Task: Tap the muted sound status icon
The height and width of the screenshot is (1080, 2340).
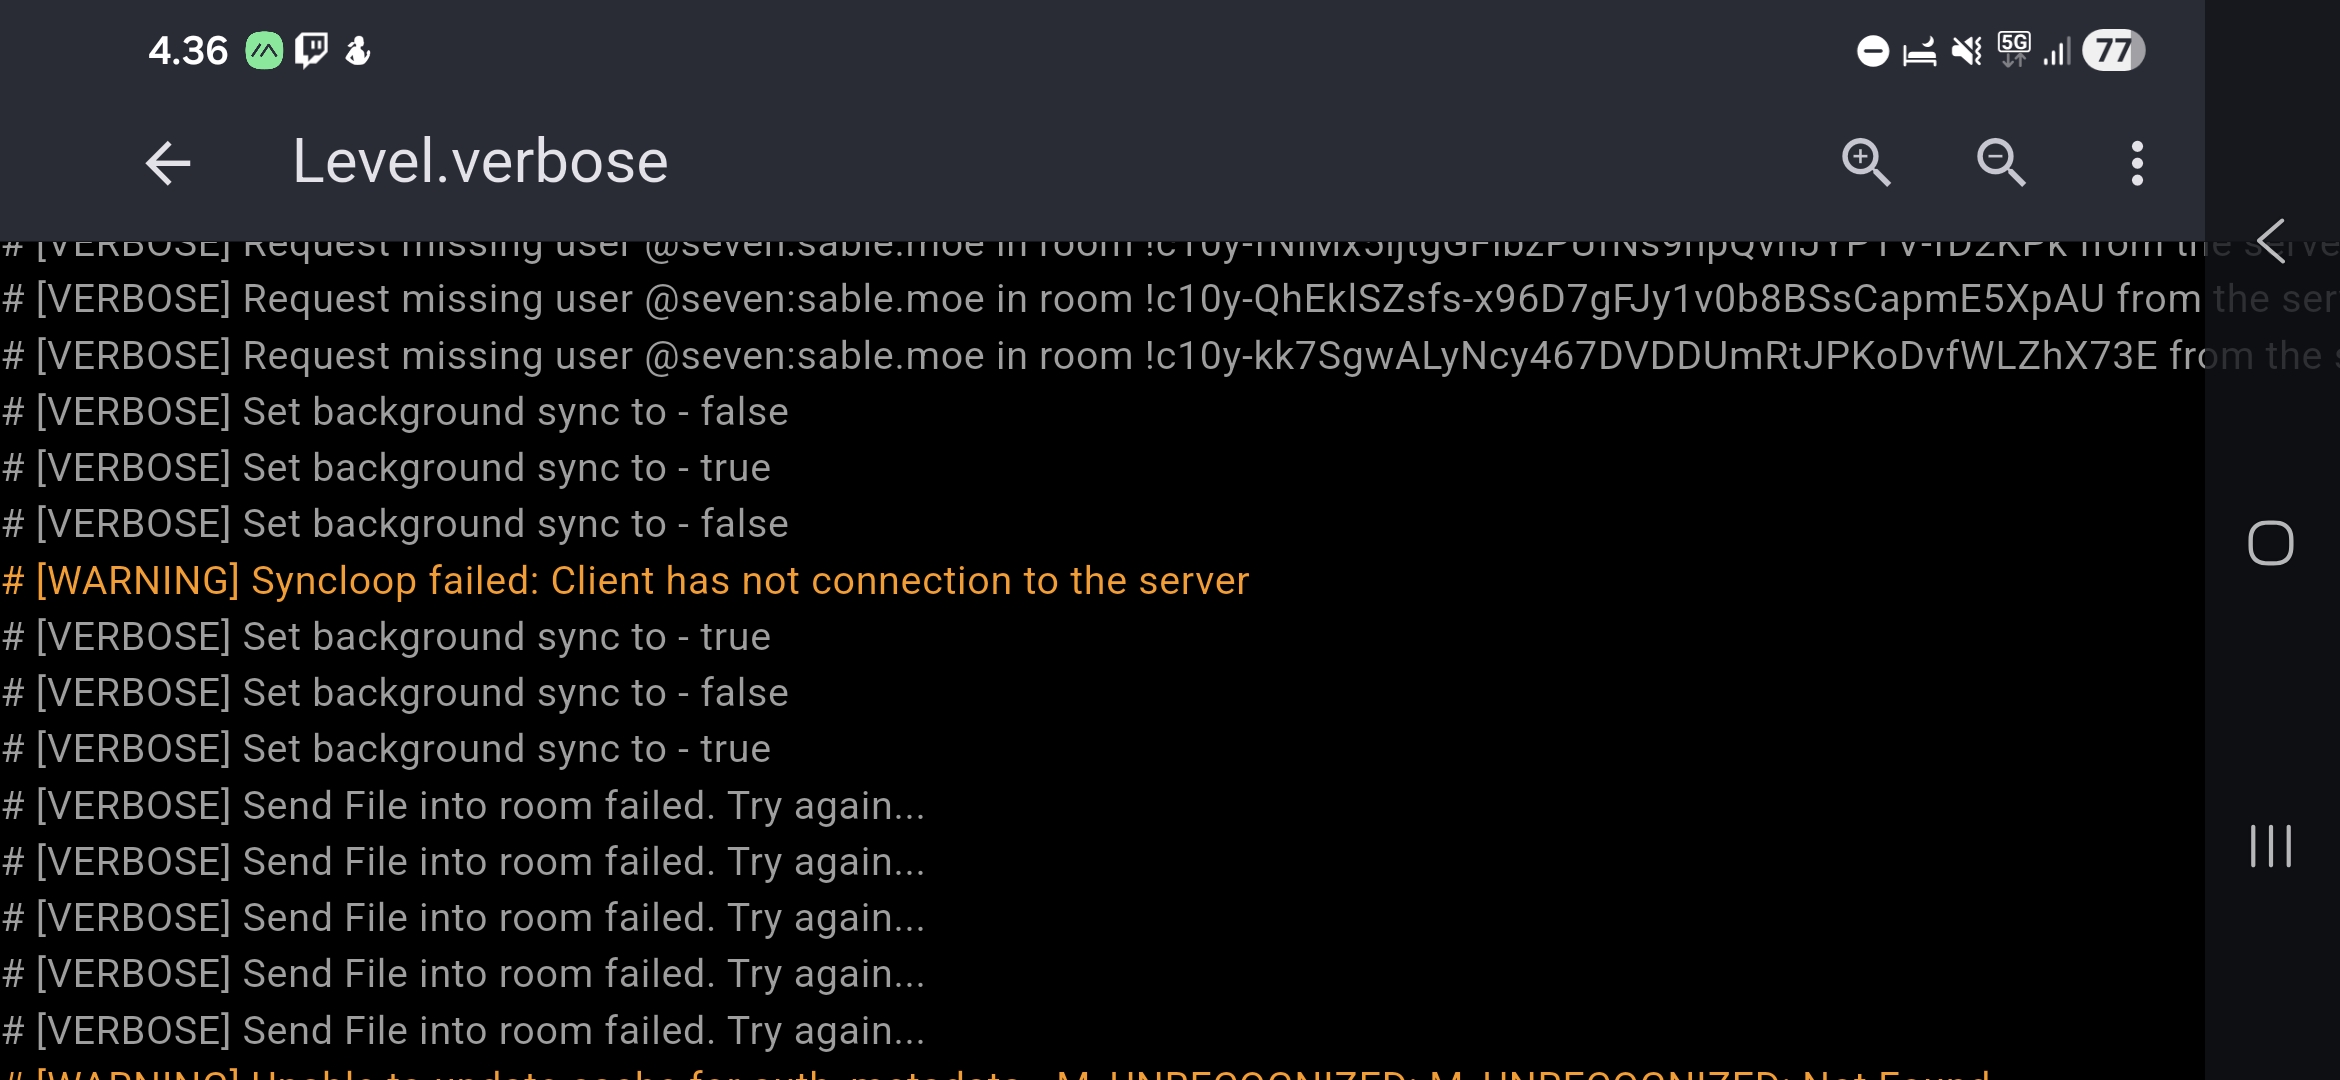Action: (x=1966, y=50)
